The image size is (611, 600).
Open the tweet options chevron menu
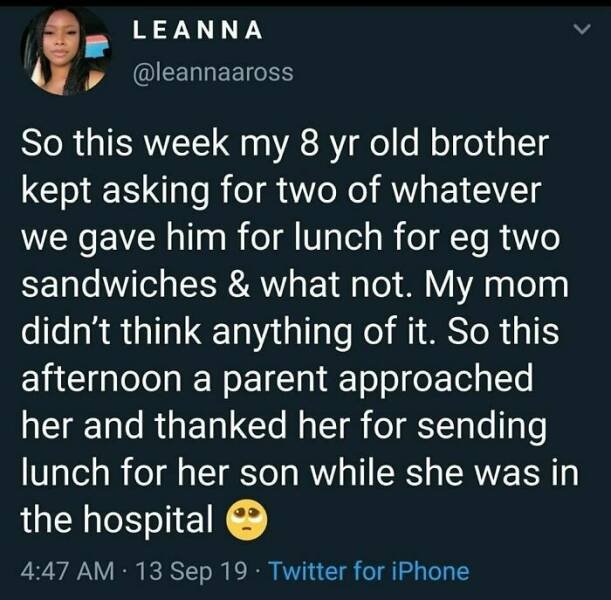582,29
